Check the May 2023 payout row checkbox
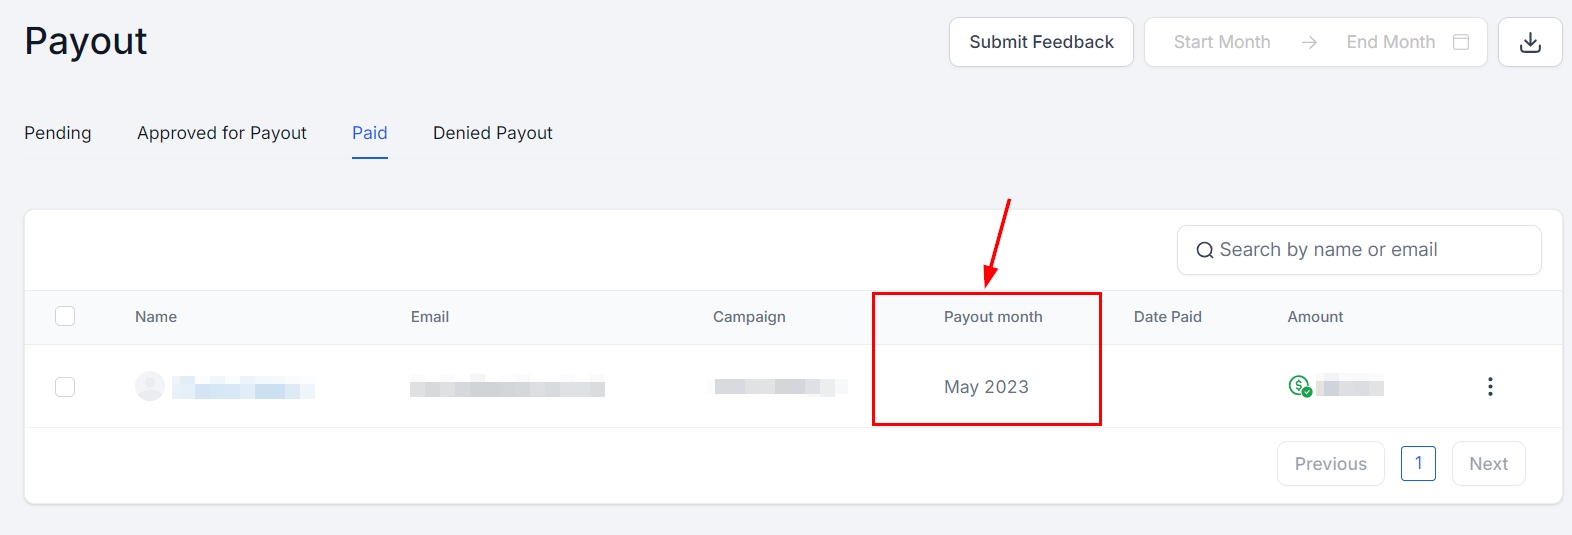Image resolution: width=1572 pixels, height=535 pixels. pos(65,387)
